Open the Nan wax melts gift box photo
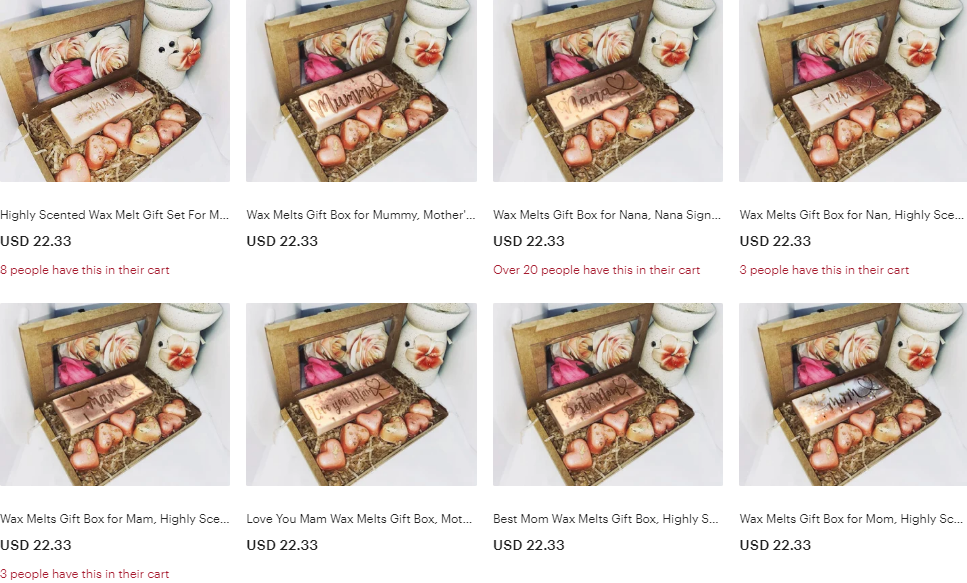The height and width of the screenshot is (583, 967). [853, 91]
